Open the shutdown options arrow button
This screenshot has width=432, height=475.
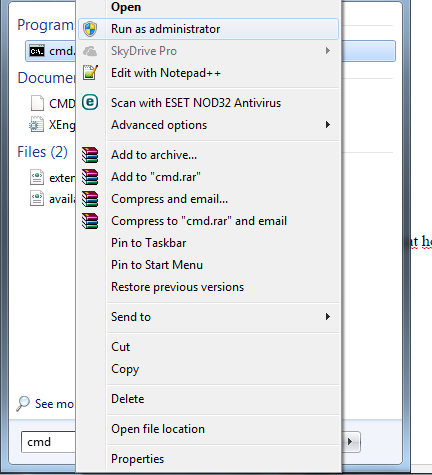tap(350, 442)
